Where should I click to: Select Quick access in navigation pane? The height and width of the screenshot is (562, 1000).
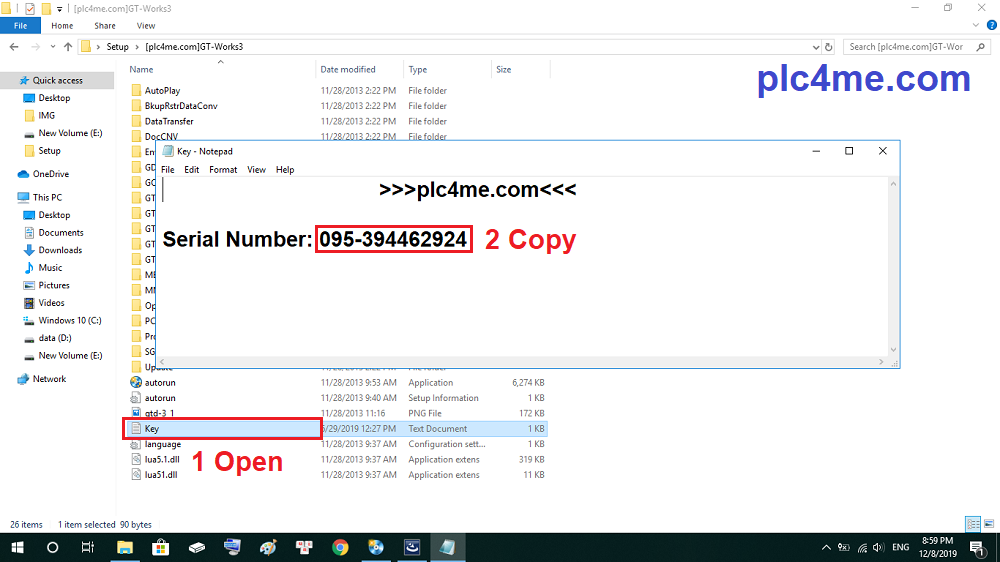pyautogui.click(x=57, y=80)
